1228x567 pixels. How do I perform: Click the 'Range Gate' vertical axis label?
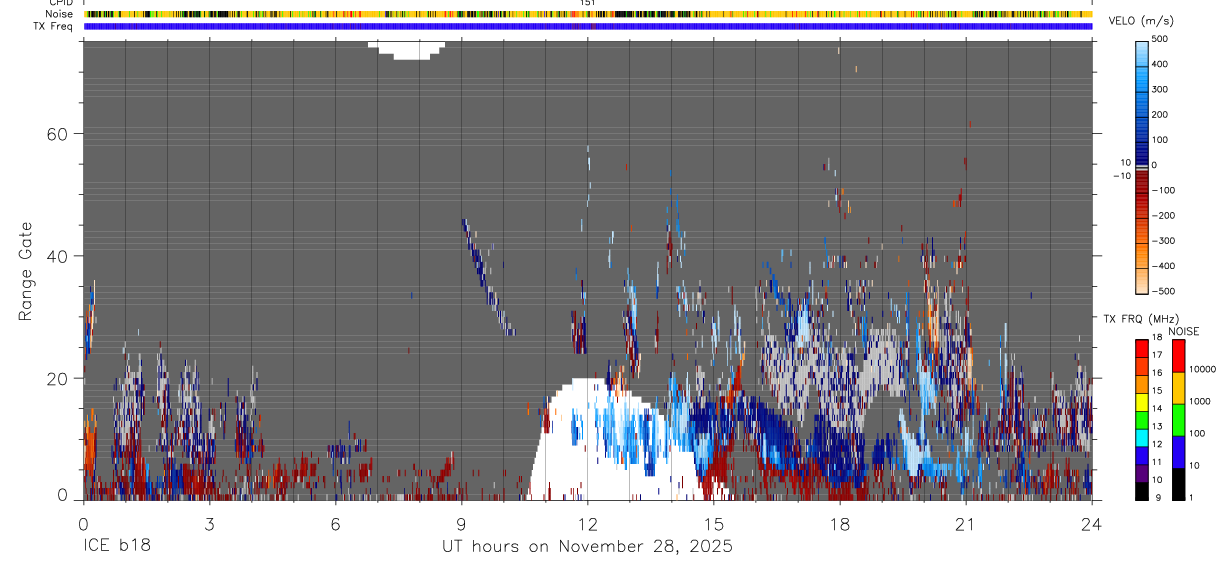pyautogui.click(x=25, y=269)
